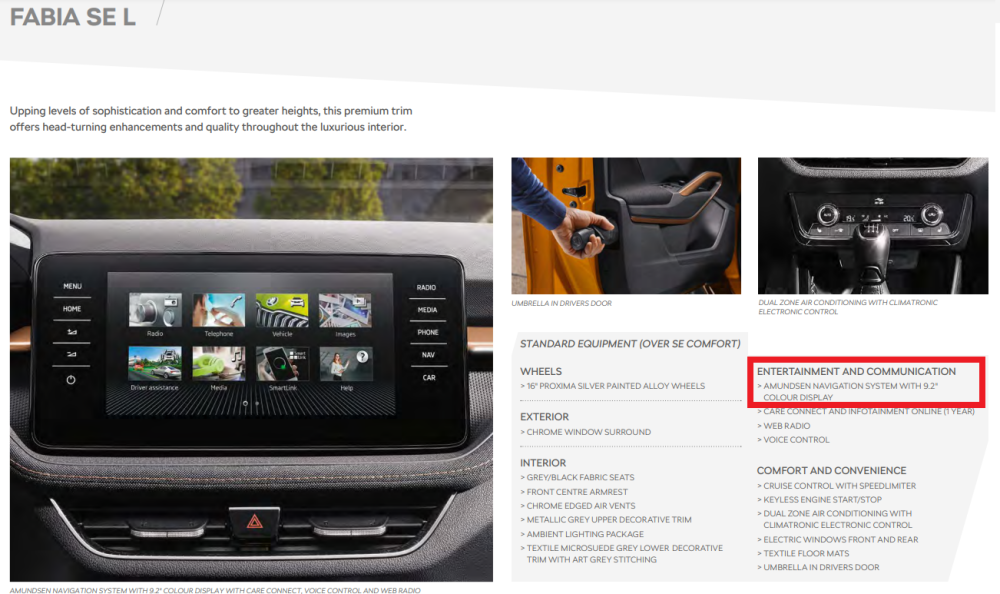Click the dual zone air conditioning photo
Screen dimensions: 1000x594
(x=873, y=226)
